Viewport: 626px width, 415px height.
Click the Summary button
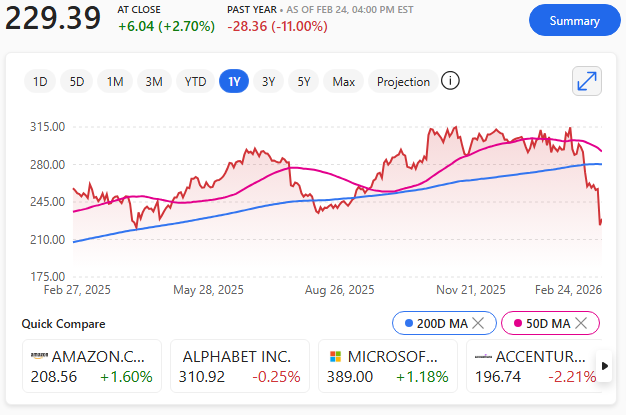click(574, 20)
